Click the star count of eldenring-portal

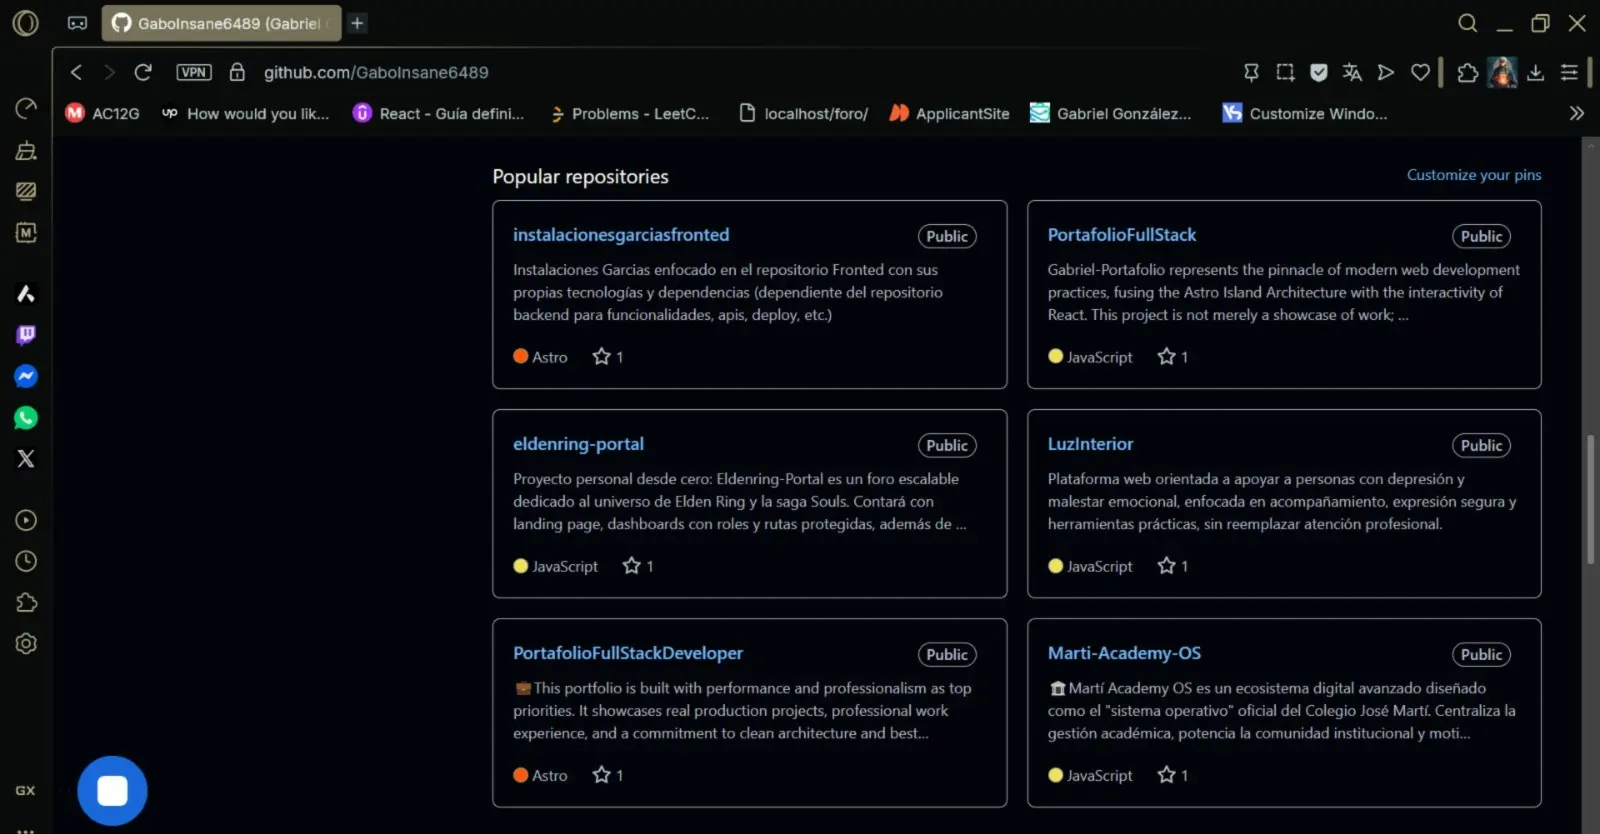click(638, 566)
